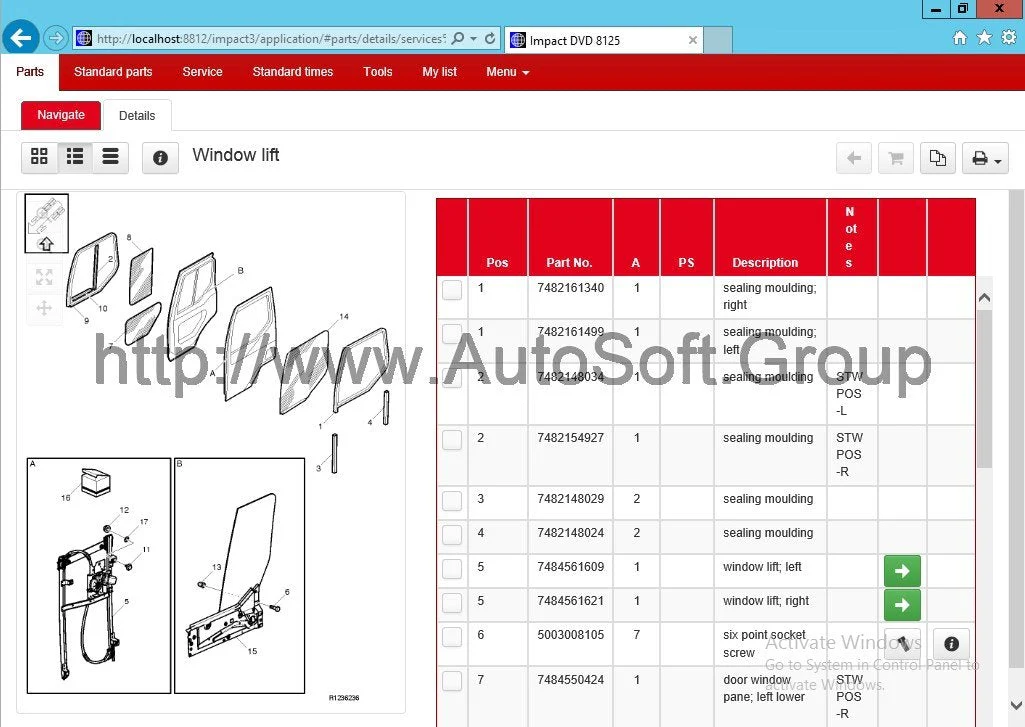Expand the Menu dropdown in the ribbon

[x=507, y=72]
